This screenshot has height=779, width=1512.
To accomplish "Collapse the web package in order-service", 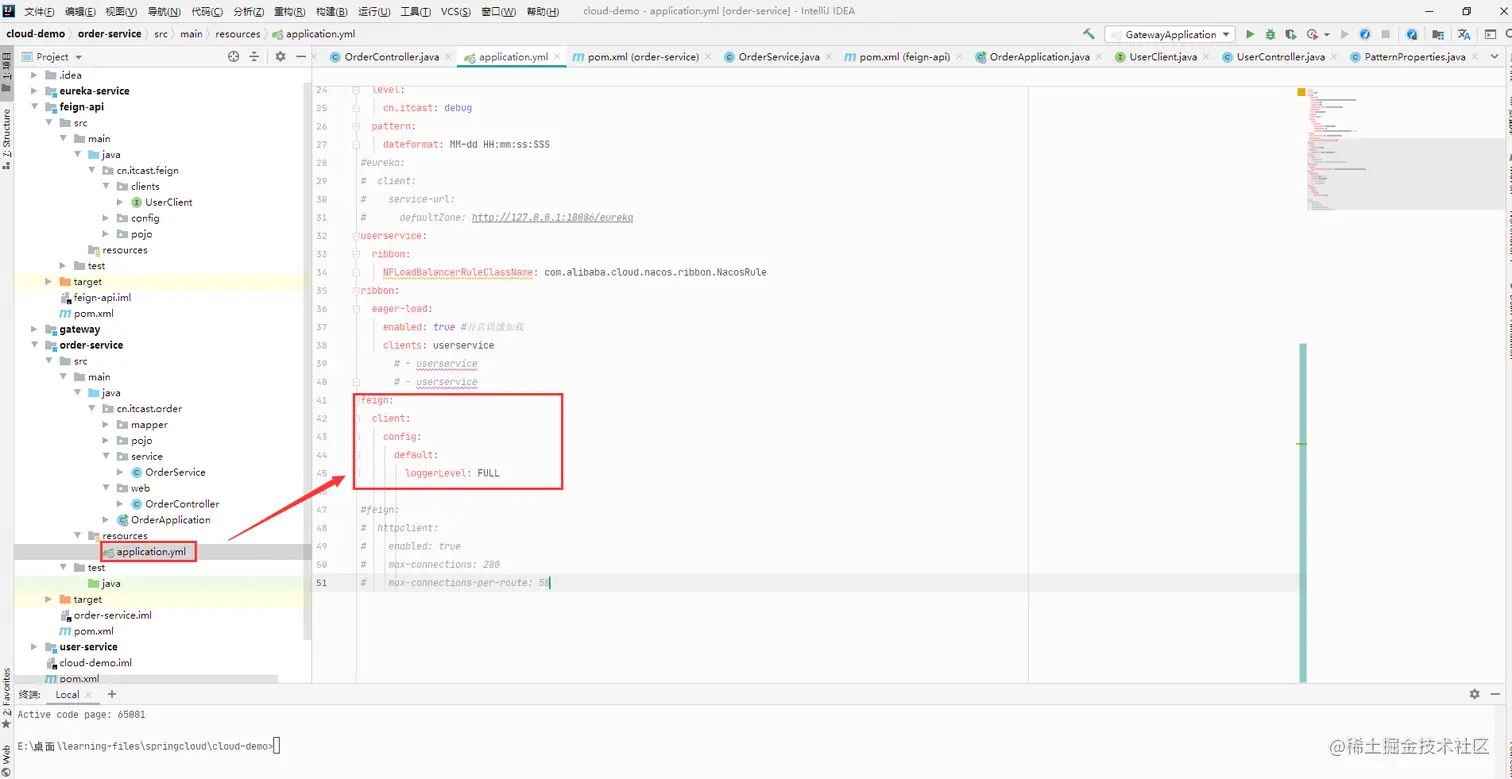I will tap(107, 488).
